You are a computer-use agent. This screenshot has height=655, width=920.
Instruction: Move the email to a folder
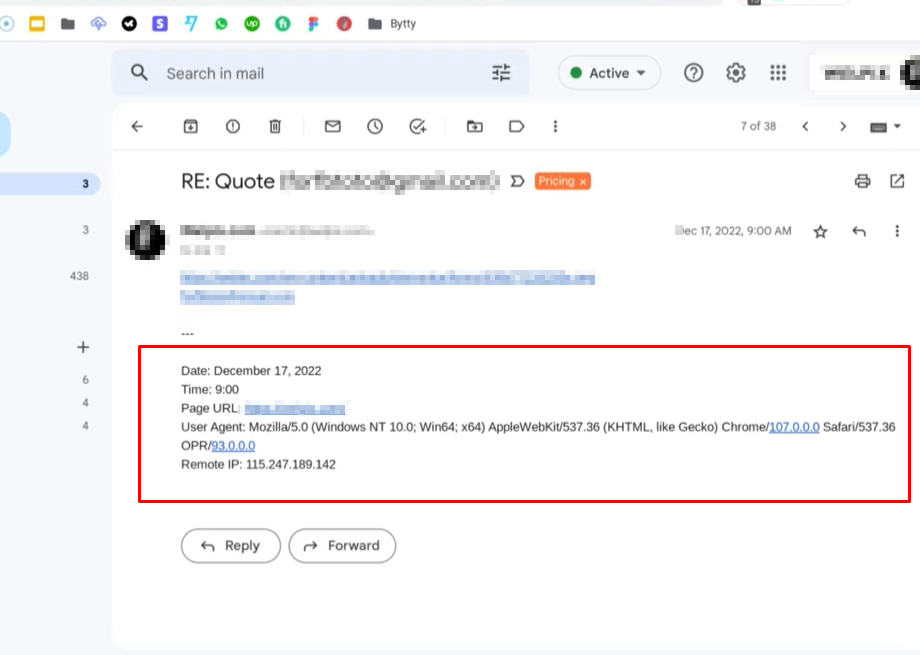[474, 126]
